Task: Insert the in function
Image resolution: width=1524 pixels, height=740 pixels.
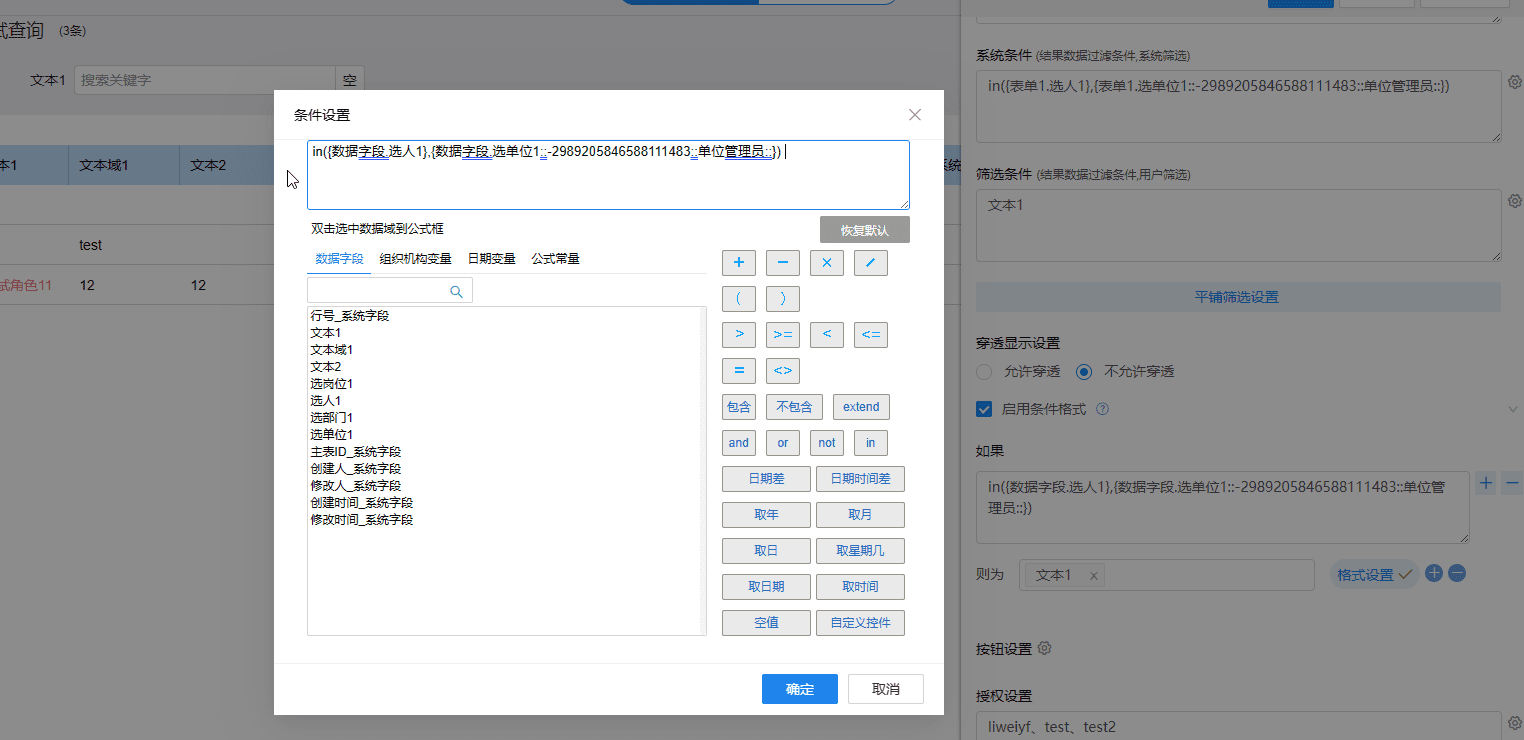Action: 870,443
